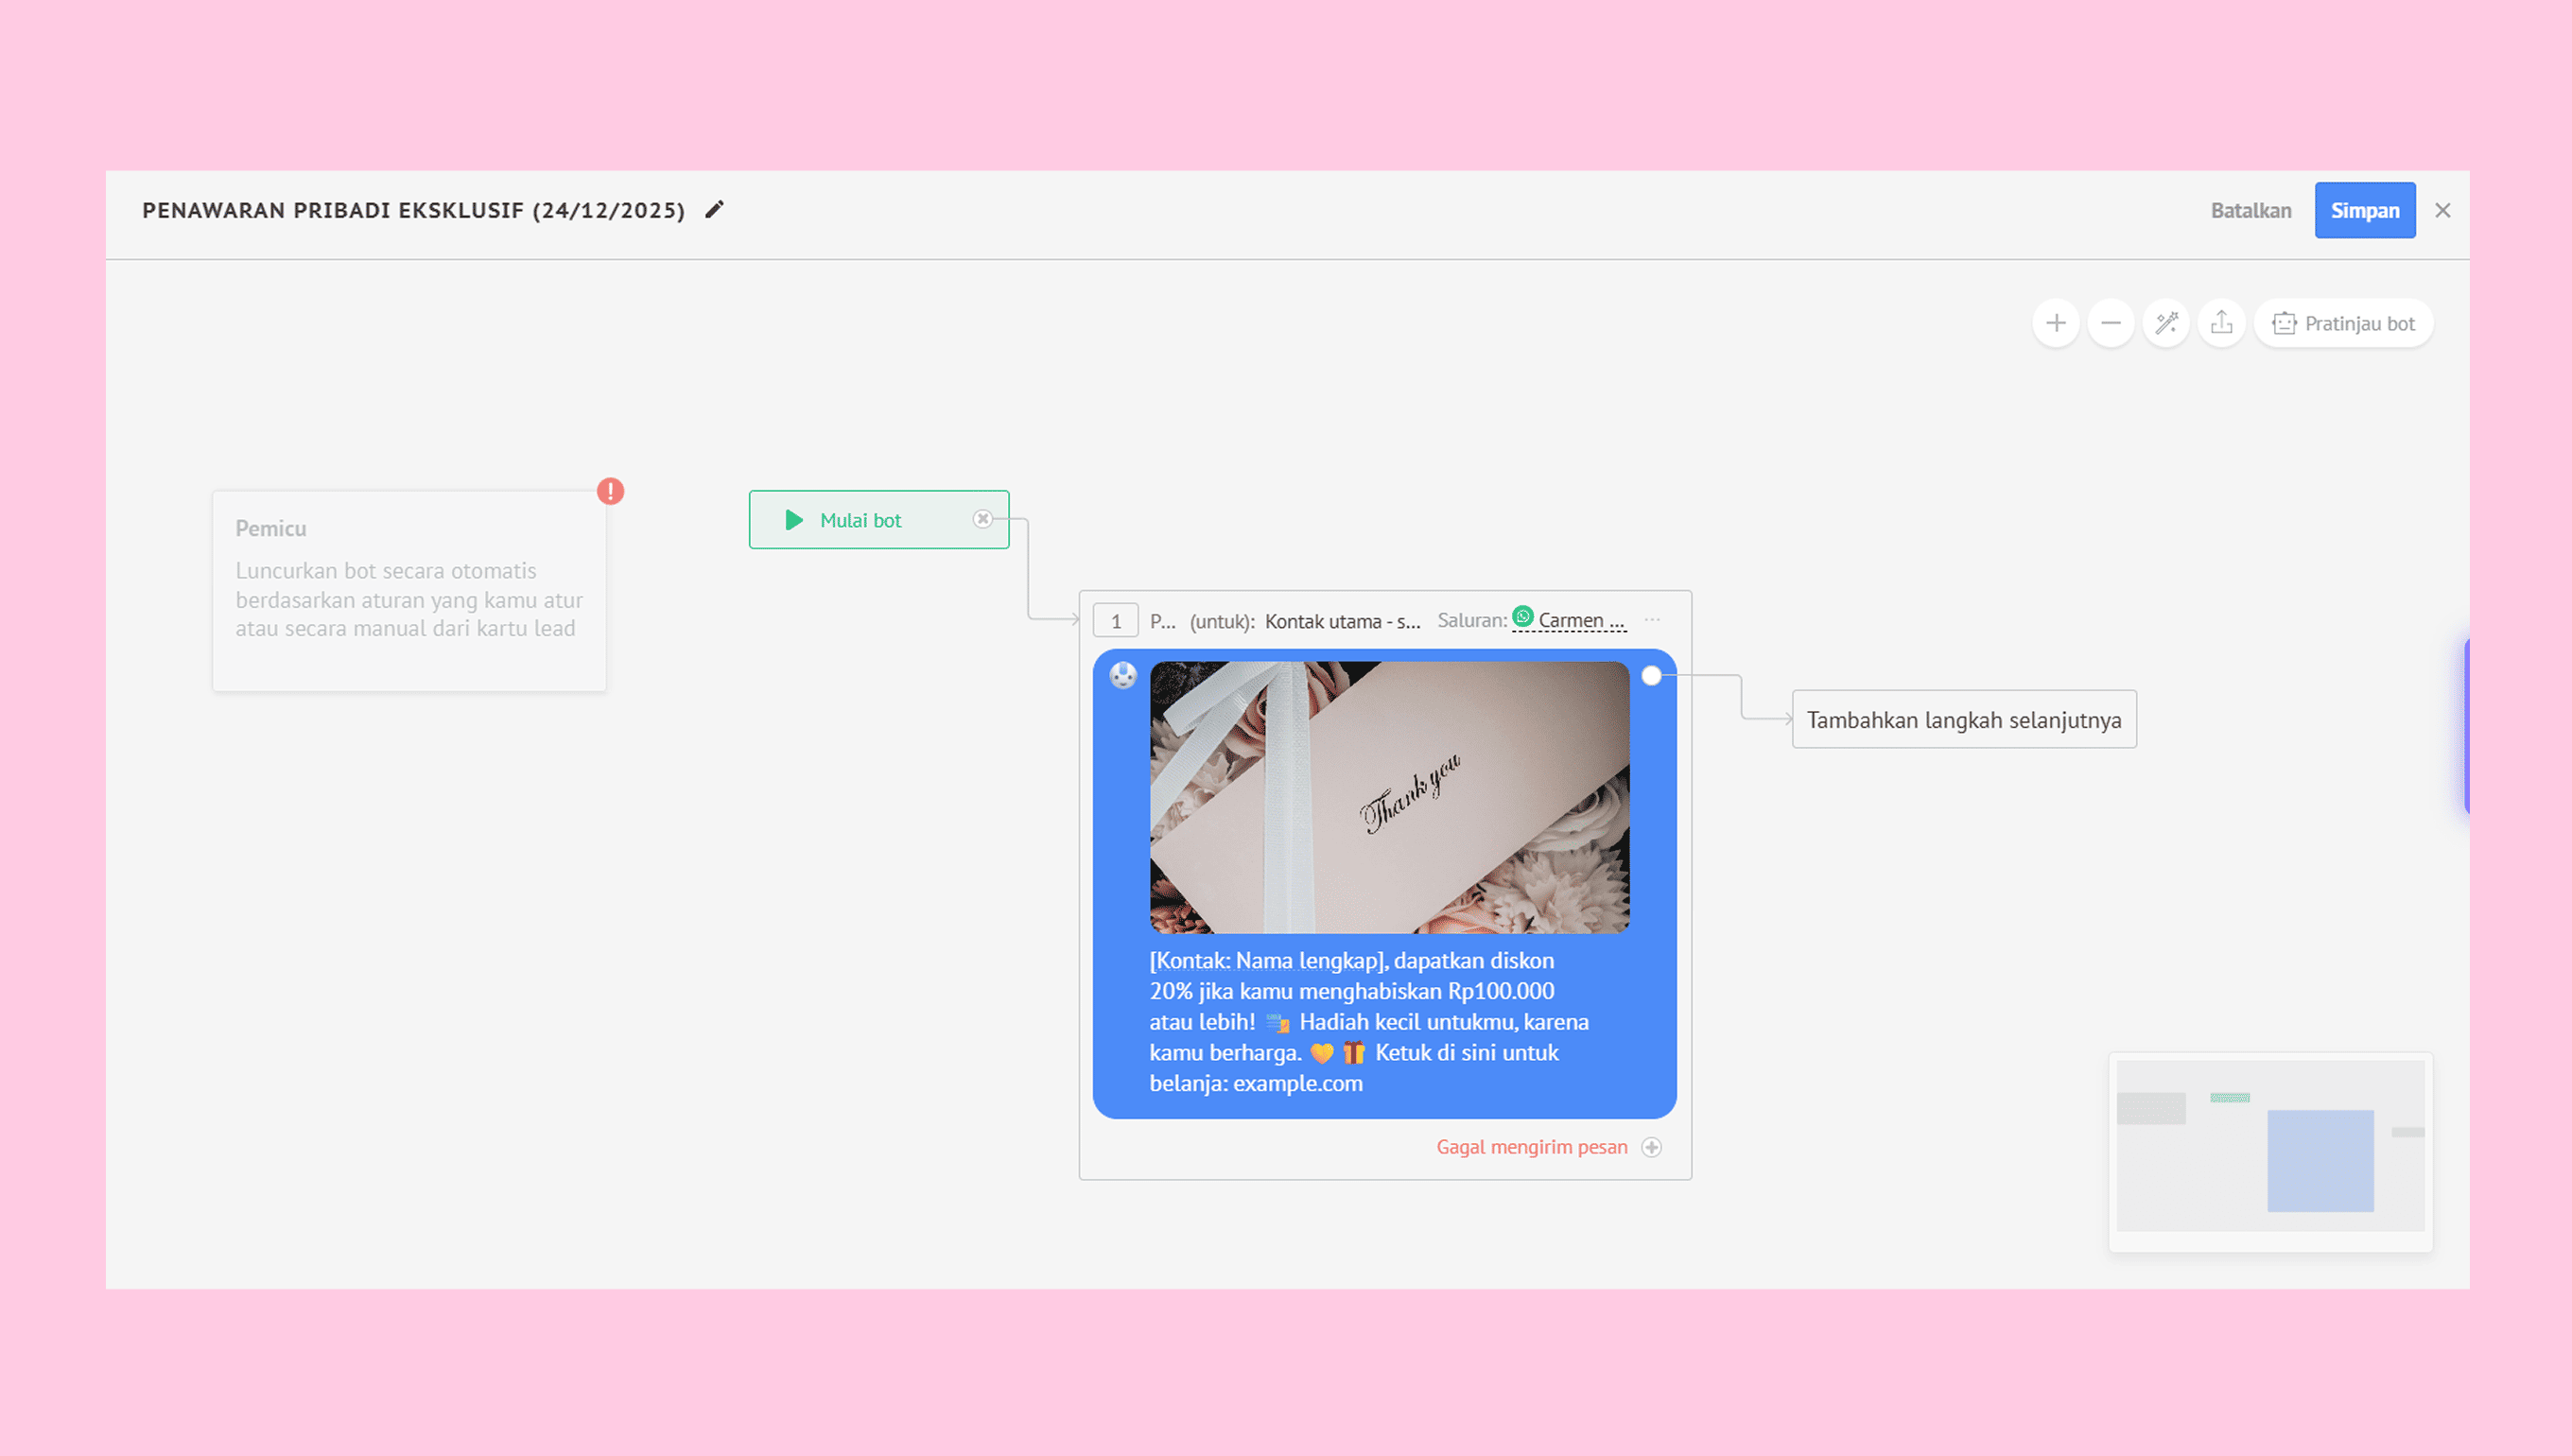Click the white output connector dot
Viewport: 2572px width, 1456px height.
click(1652, 676)
